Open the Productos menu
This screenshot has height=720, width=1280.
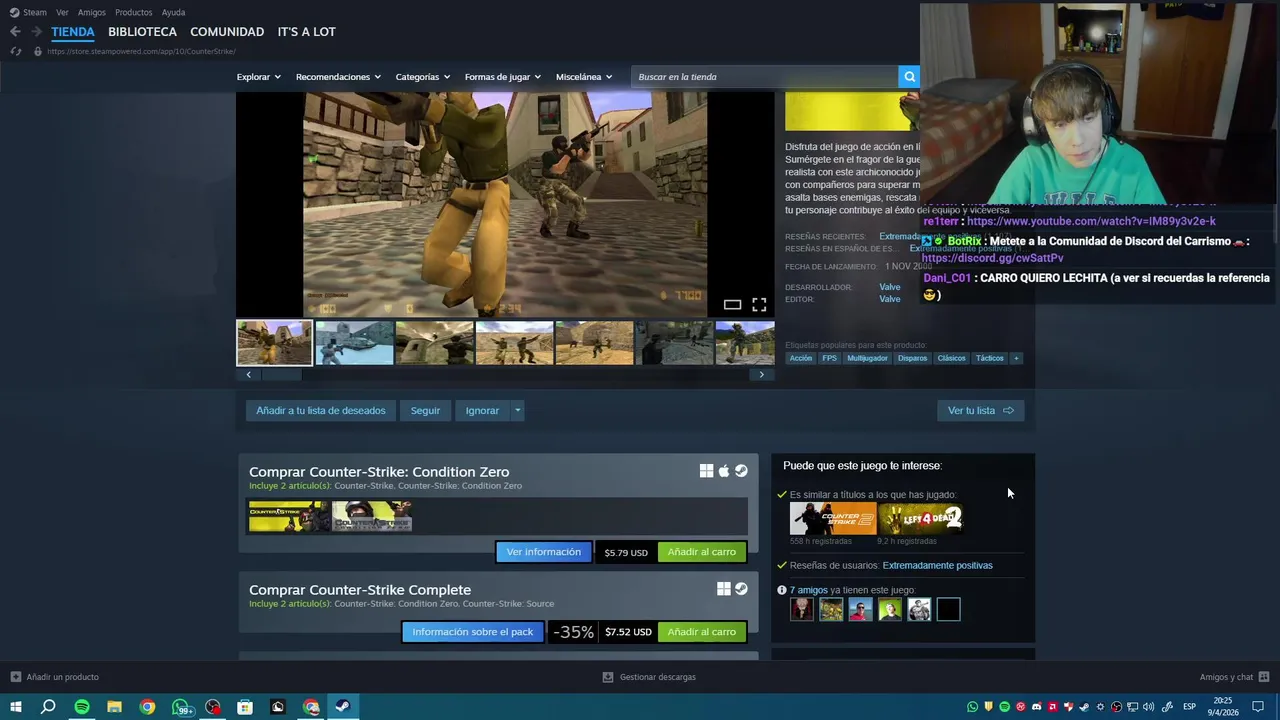(x=134, y=12)
